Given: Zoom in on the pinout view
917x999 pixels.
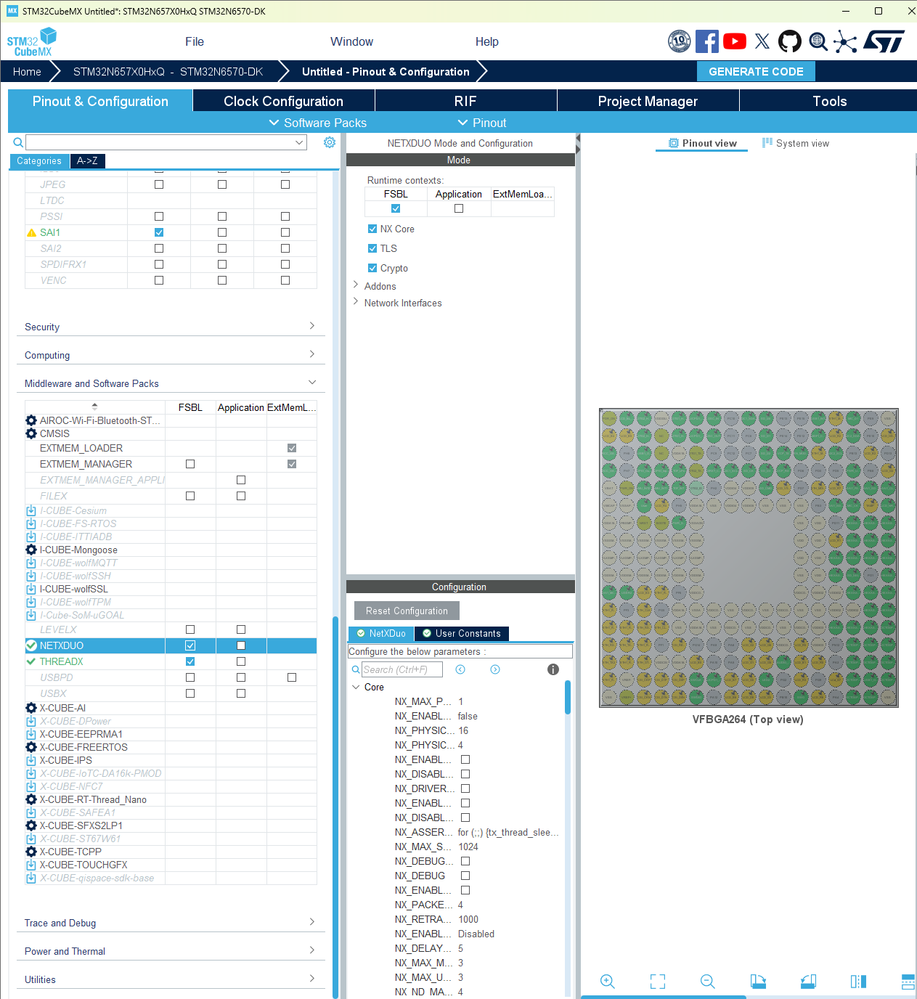Looking at the screenshot, I should tap(607, 981).
